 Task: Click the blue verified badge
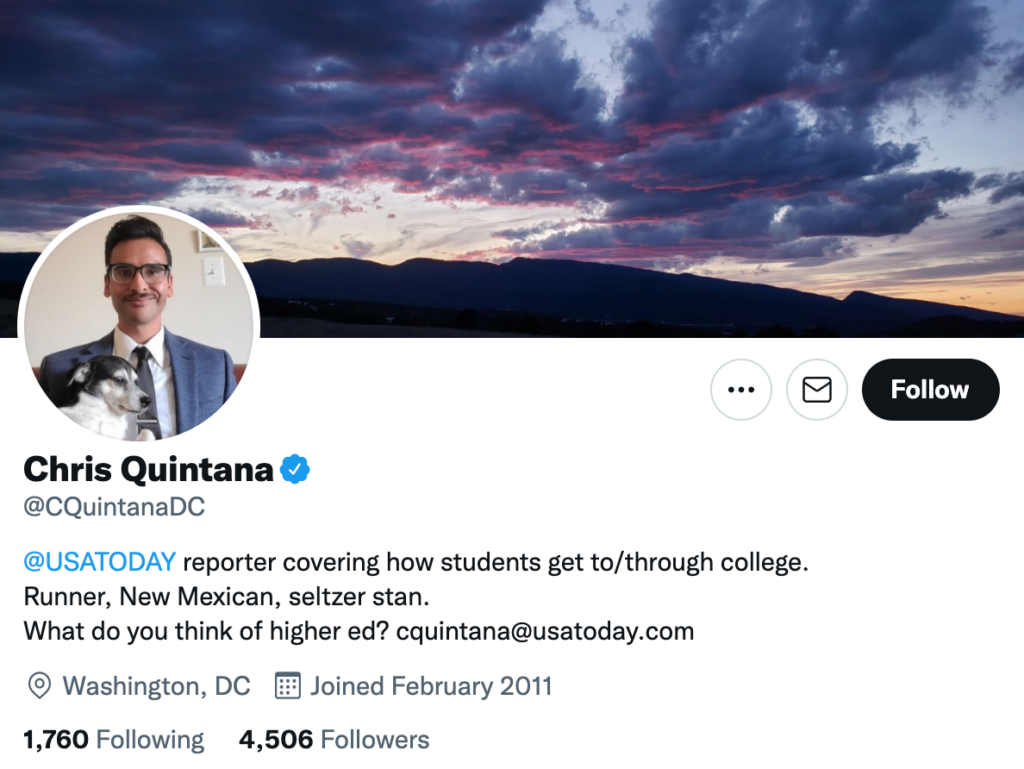point(295,469)
